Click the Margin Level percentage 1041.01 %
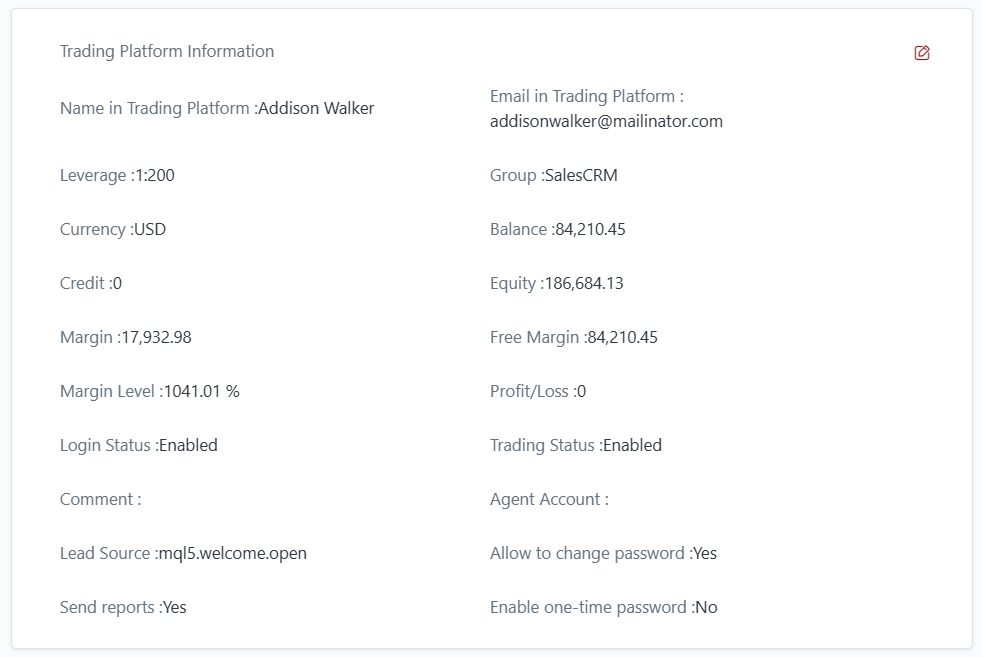Image resolution: width=982 pixels, height=657 pixels. click(x=201, y=391)
